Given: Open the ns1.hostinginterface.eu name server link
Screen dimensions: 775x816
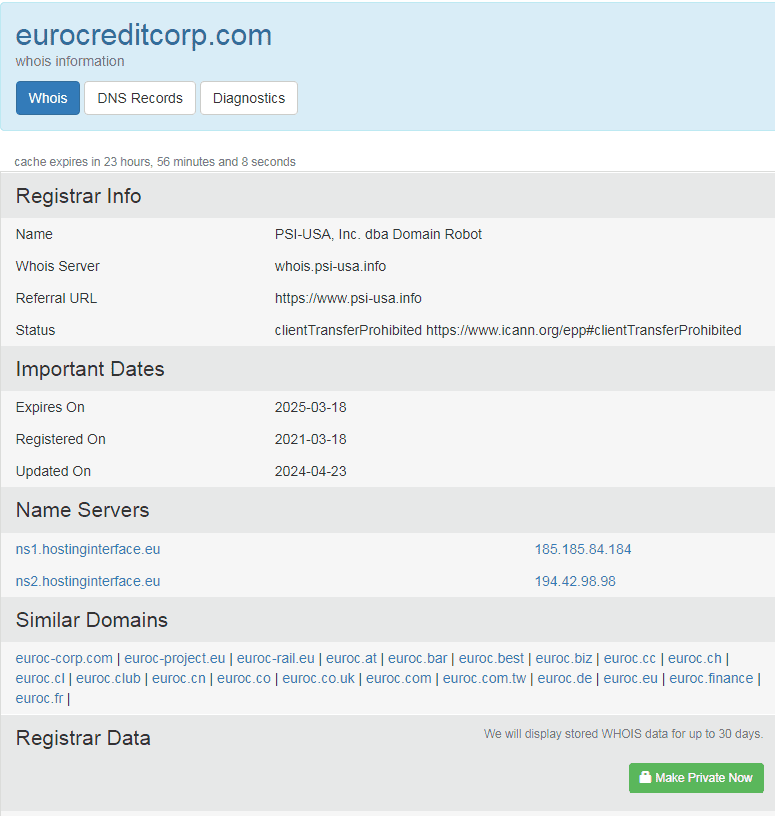Looking at the screenshot, I should [88, 549].
